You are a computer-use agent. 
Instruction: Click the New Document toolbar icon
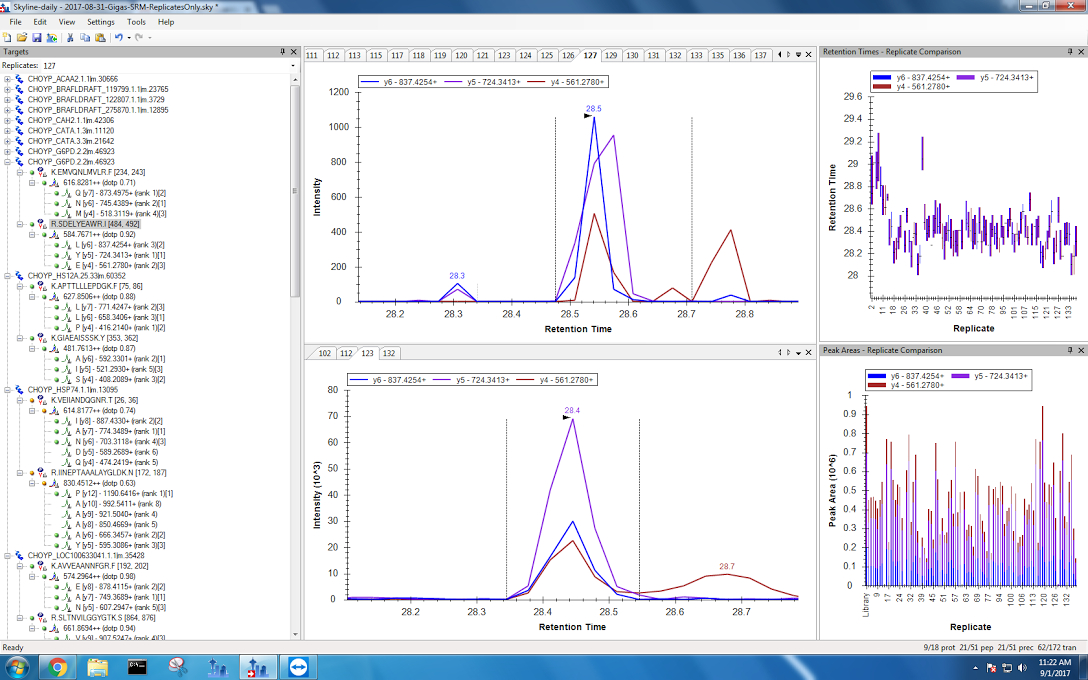[x=8, y=37]
